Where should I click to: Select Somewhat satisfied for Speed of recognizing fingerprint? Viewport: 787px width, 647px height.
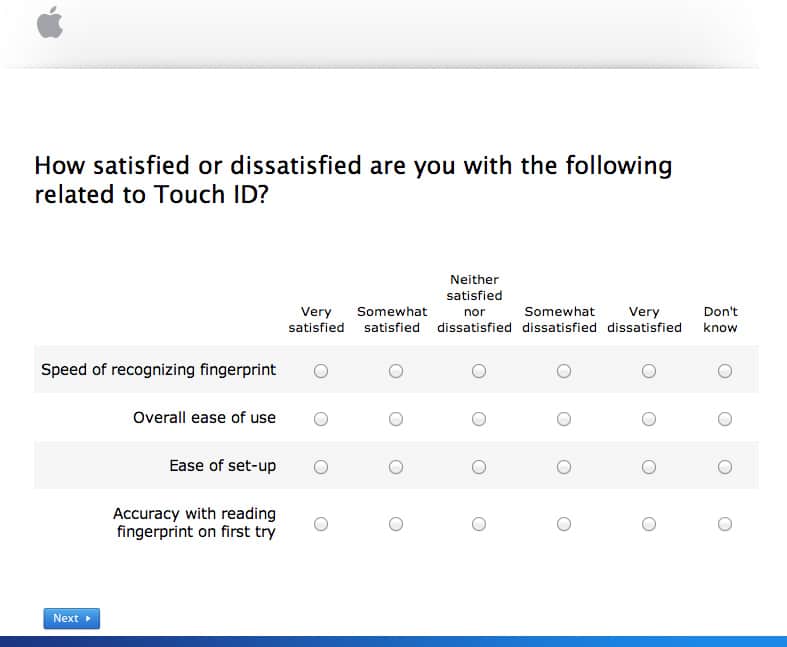(396, 371)
